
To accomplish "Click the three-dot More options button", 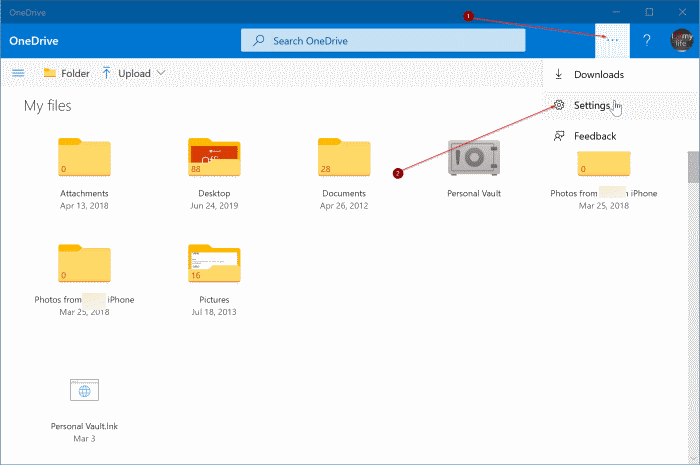I will coord(612,41).
